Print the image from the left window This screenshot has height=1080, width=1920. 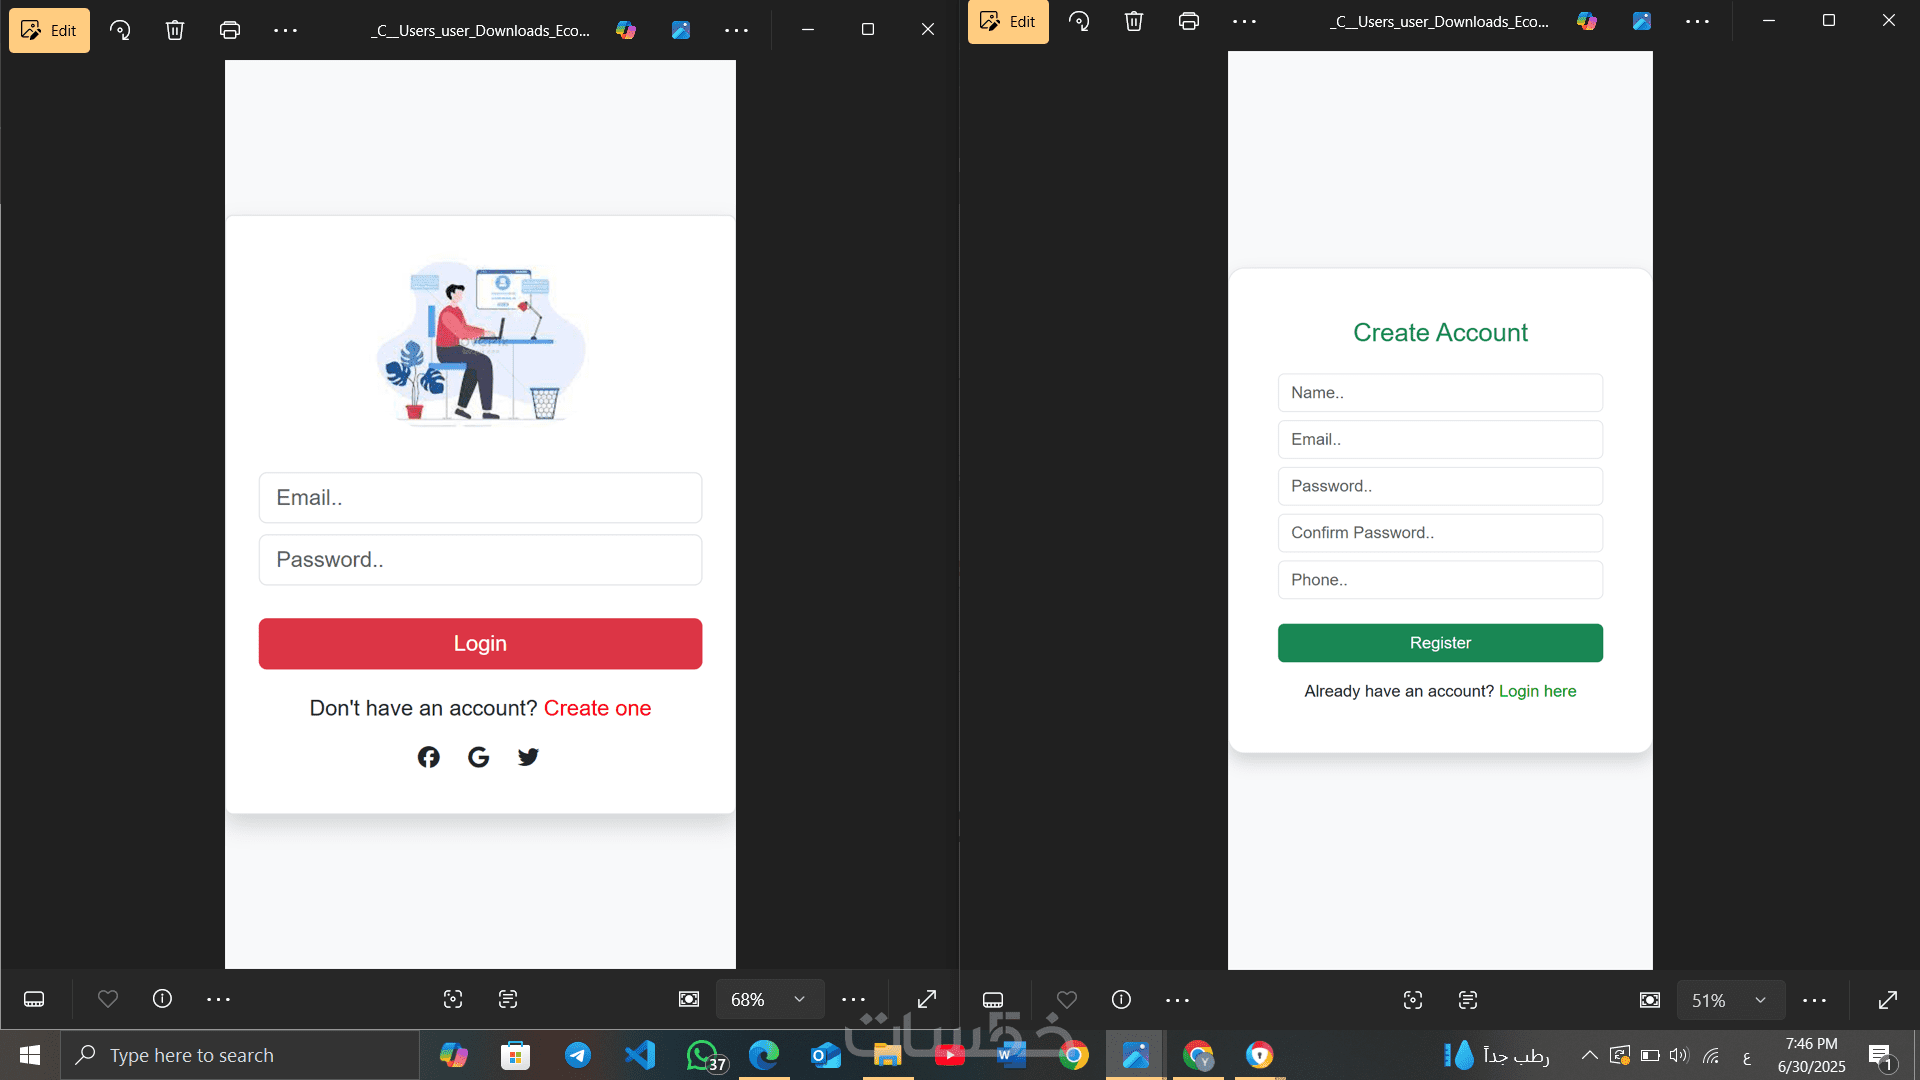[x=230, y=30]
